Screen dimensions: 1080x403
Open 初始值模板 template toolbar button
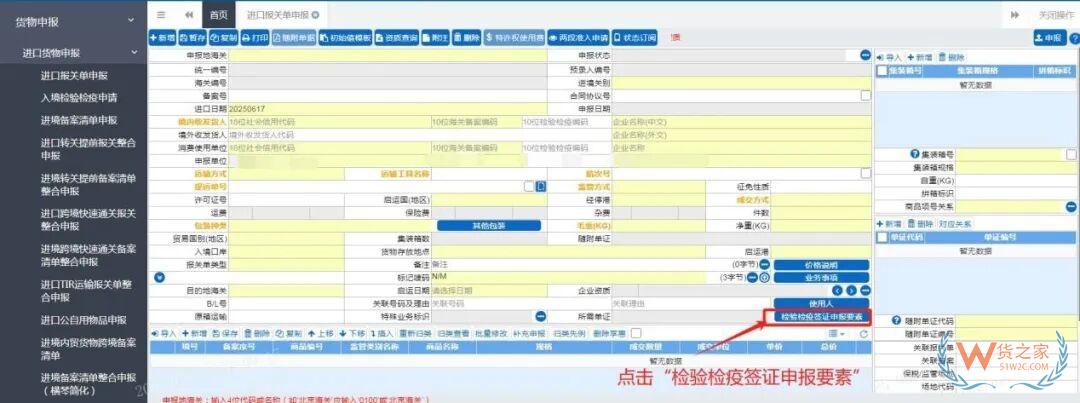click(x=346, y=38)
